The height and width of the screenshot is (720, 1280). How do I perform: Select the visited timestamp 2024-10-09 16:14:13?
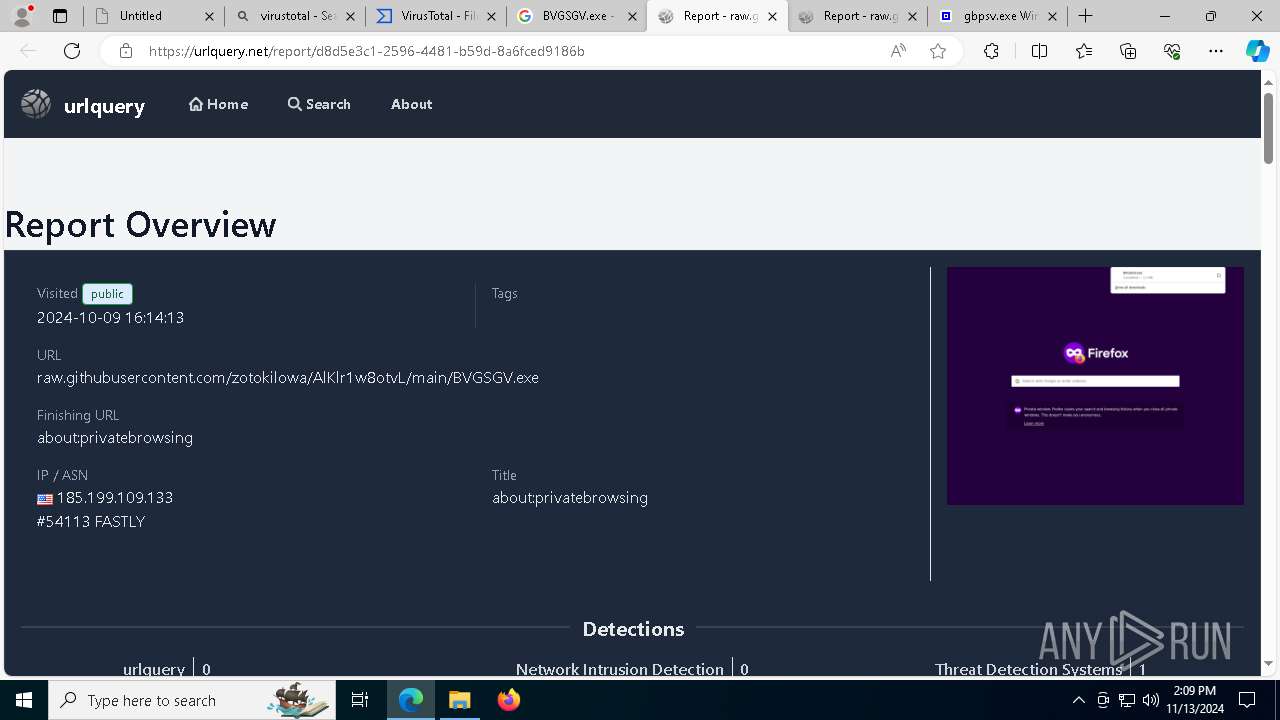(x=110, y=318)
